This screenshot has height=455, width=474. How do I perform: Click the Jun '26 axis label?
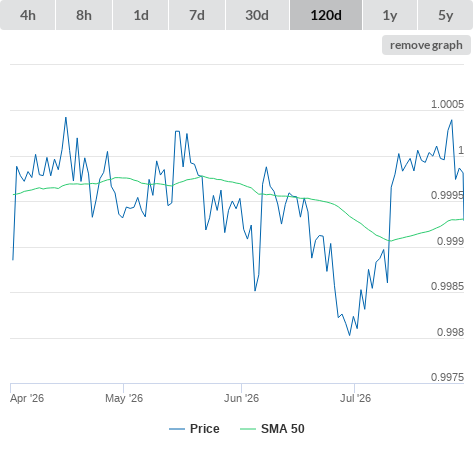coord(241,398)
